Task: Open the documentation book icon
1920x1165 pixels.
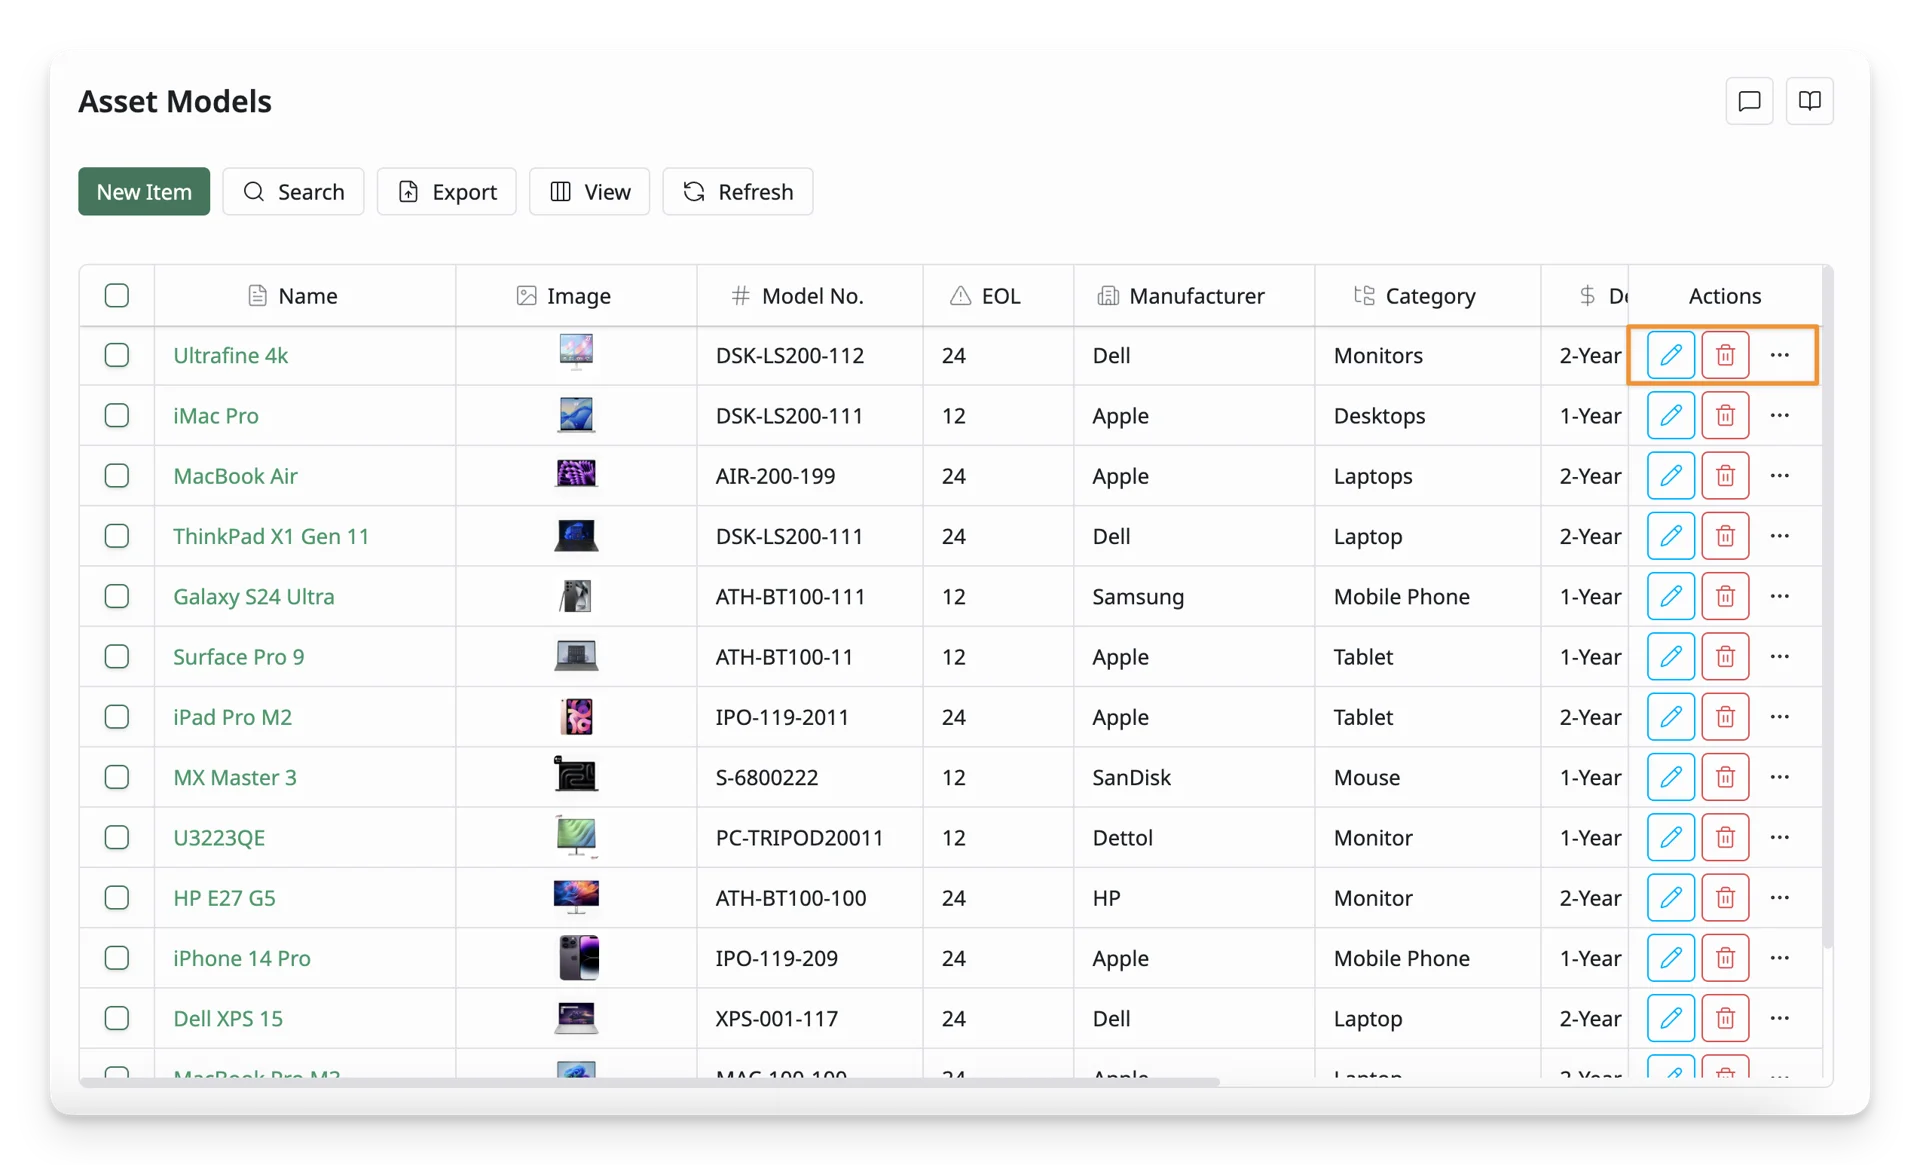Action: (1809, 101)
